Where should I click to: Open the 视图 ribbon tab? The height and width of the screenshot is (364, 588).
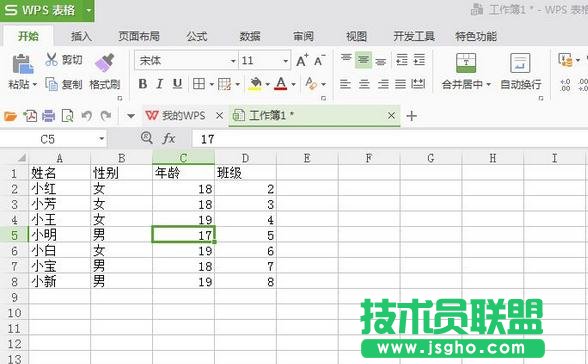356,36
